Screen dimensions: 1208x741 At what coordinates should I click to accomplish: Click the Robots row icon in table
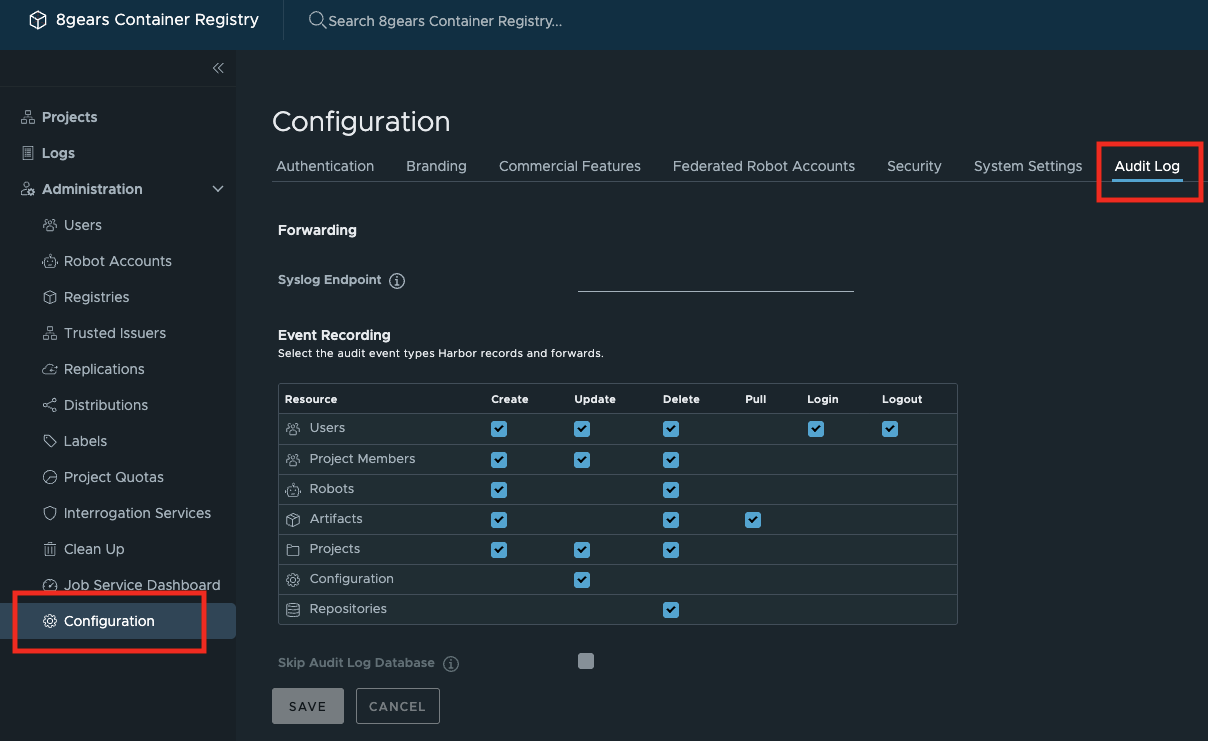pyautogui.click(x=293, y=489)
